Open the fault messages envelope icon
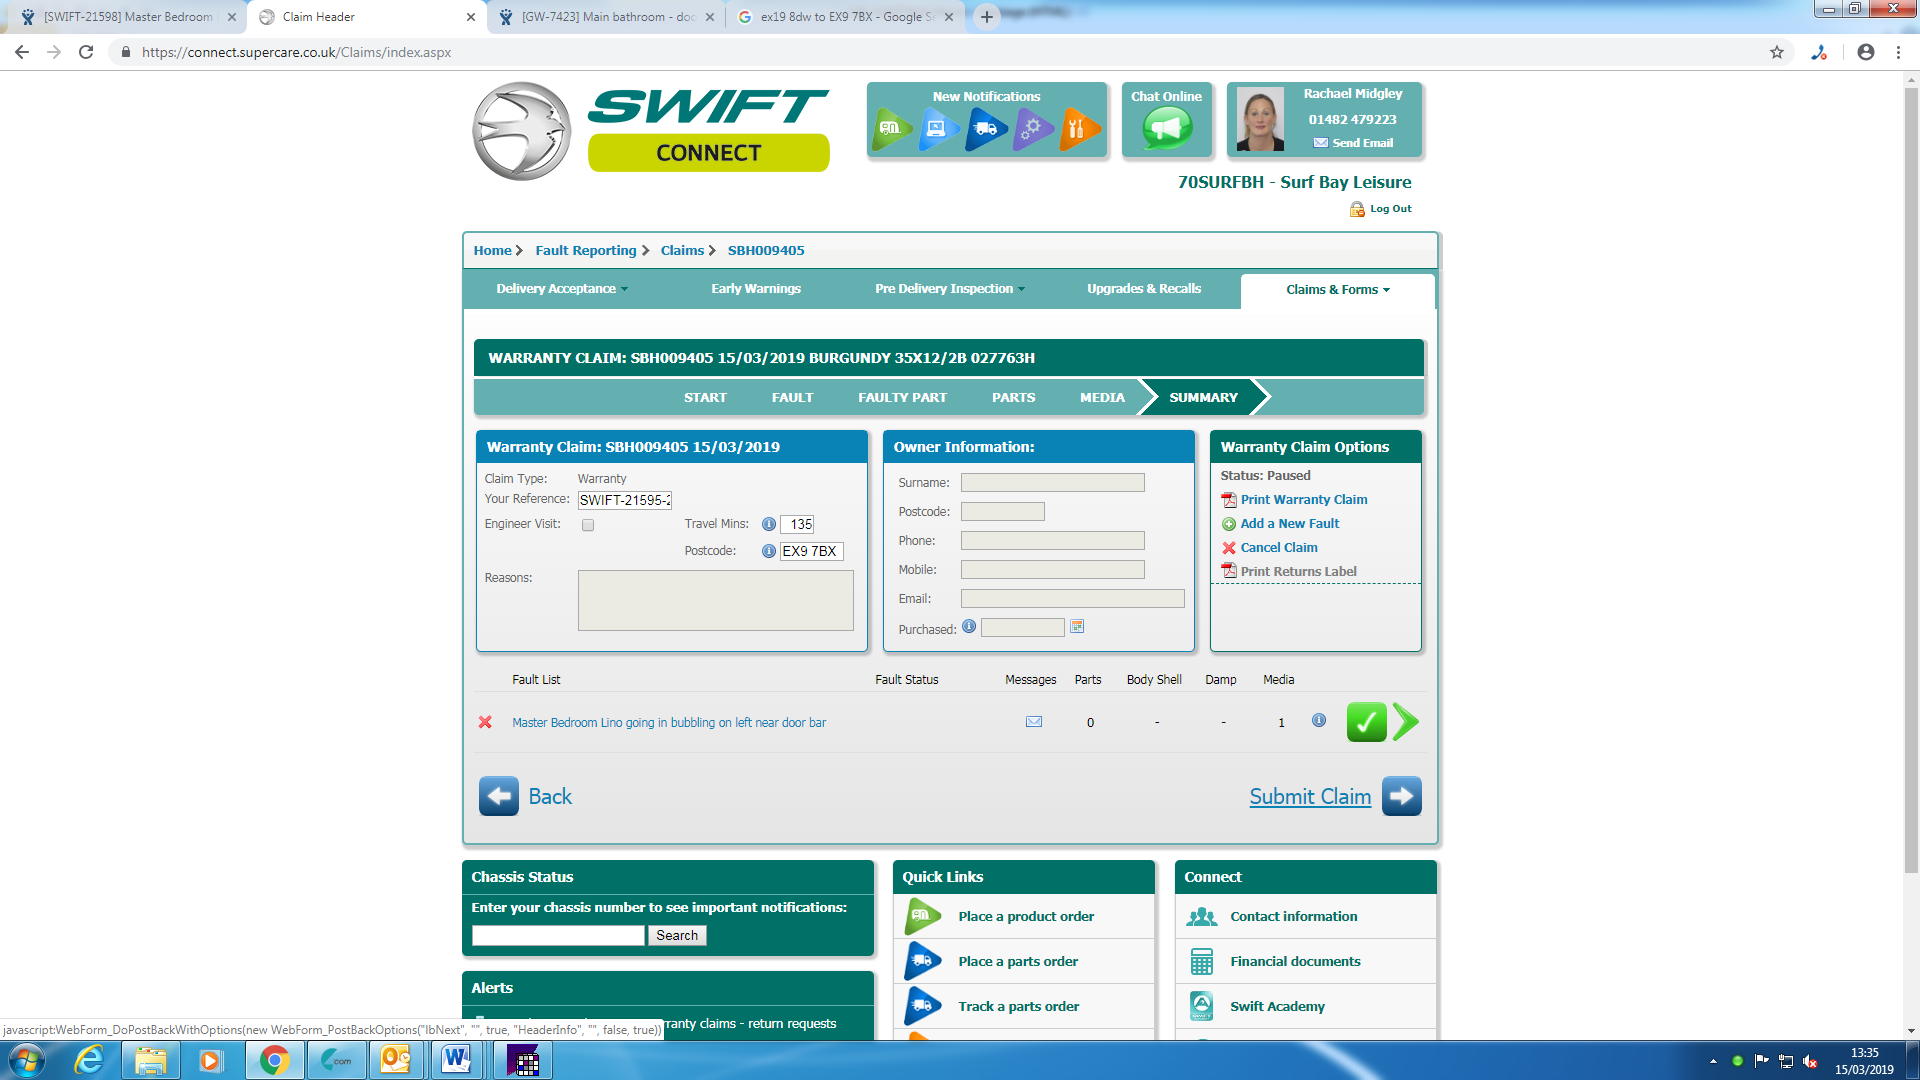Image resolution: width=1920 pixels, height=1080 pixels. pos(1034,722)
